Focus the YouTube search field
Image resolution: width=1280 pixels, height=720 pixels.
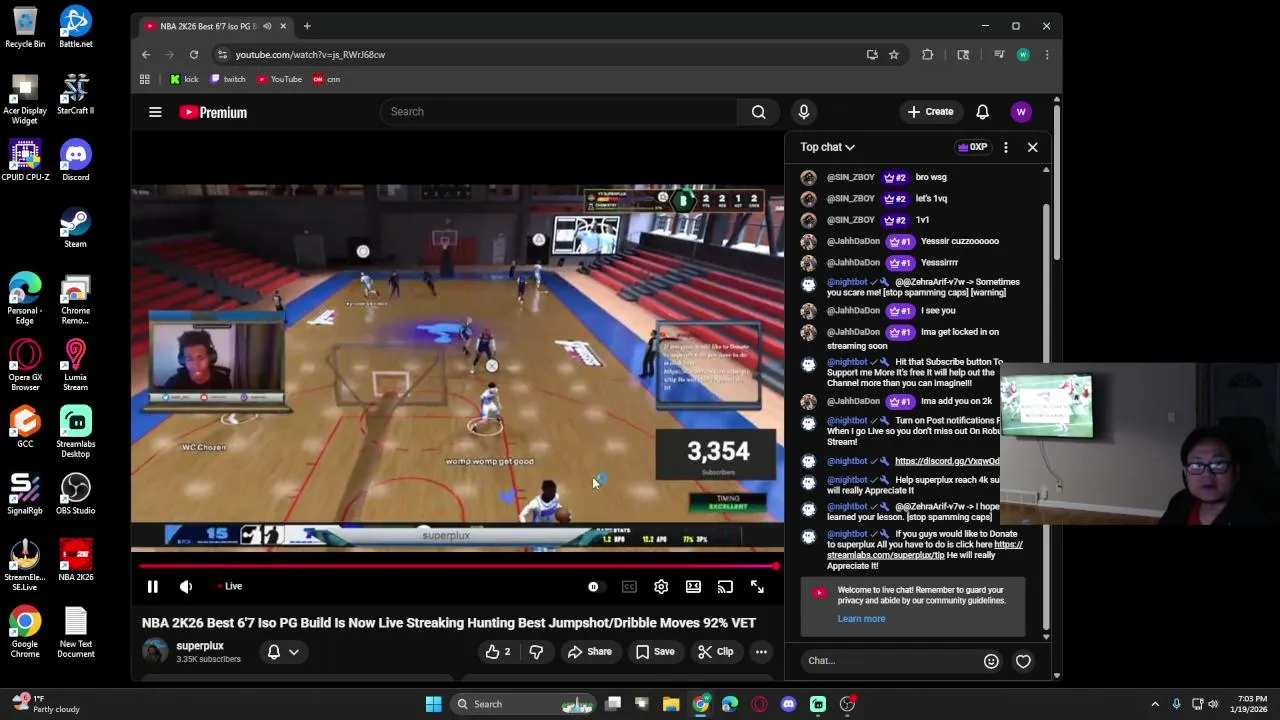[x=558, y=112]
